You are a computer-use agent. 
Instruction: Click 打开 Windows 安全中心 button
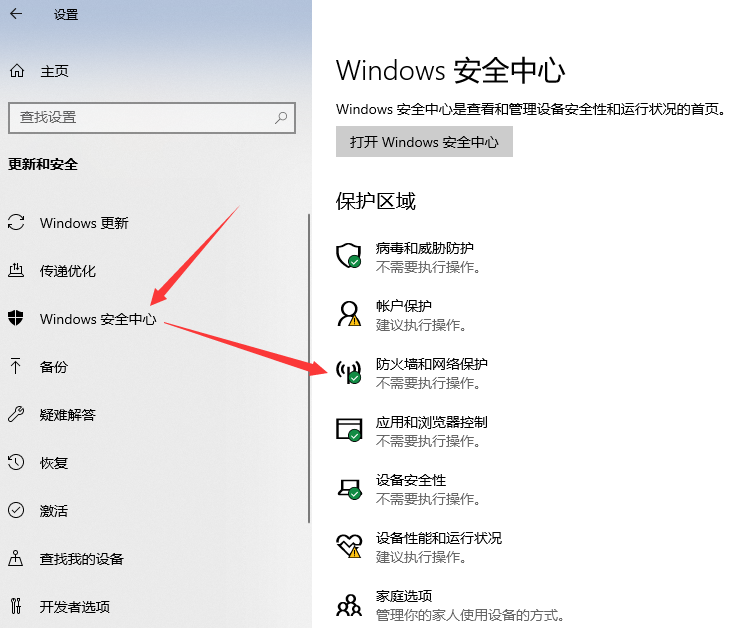tap(424, 142)
